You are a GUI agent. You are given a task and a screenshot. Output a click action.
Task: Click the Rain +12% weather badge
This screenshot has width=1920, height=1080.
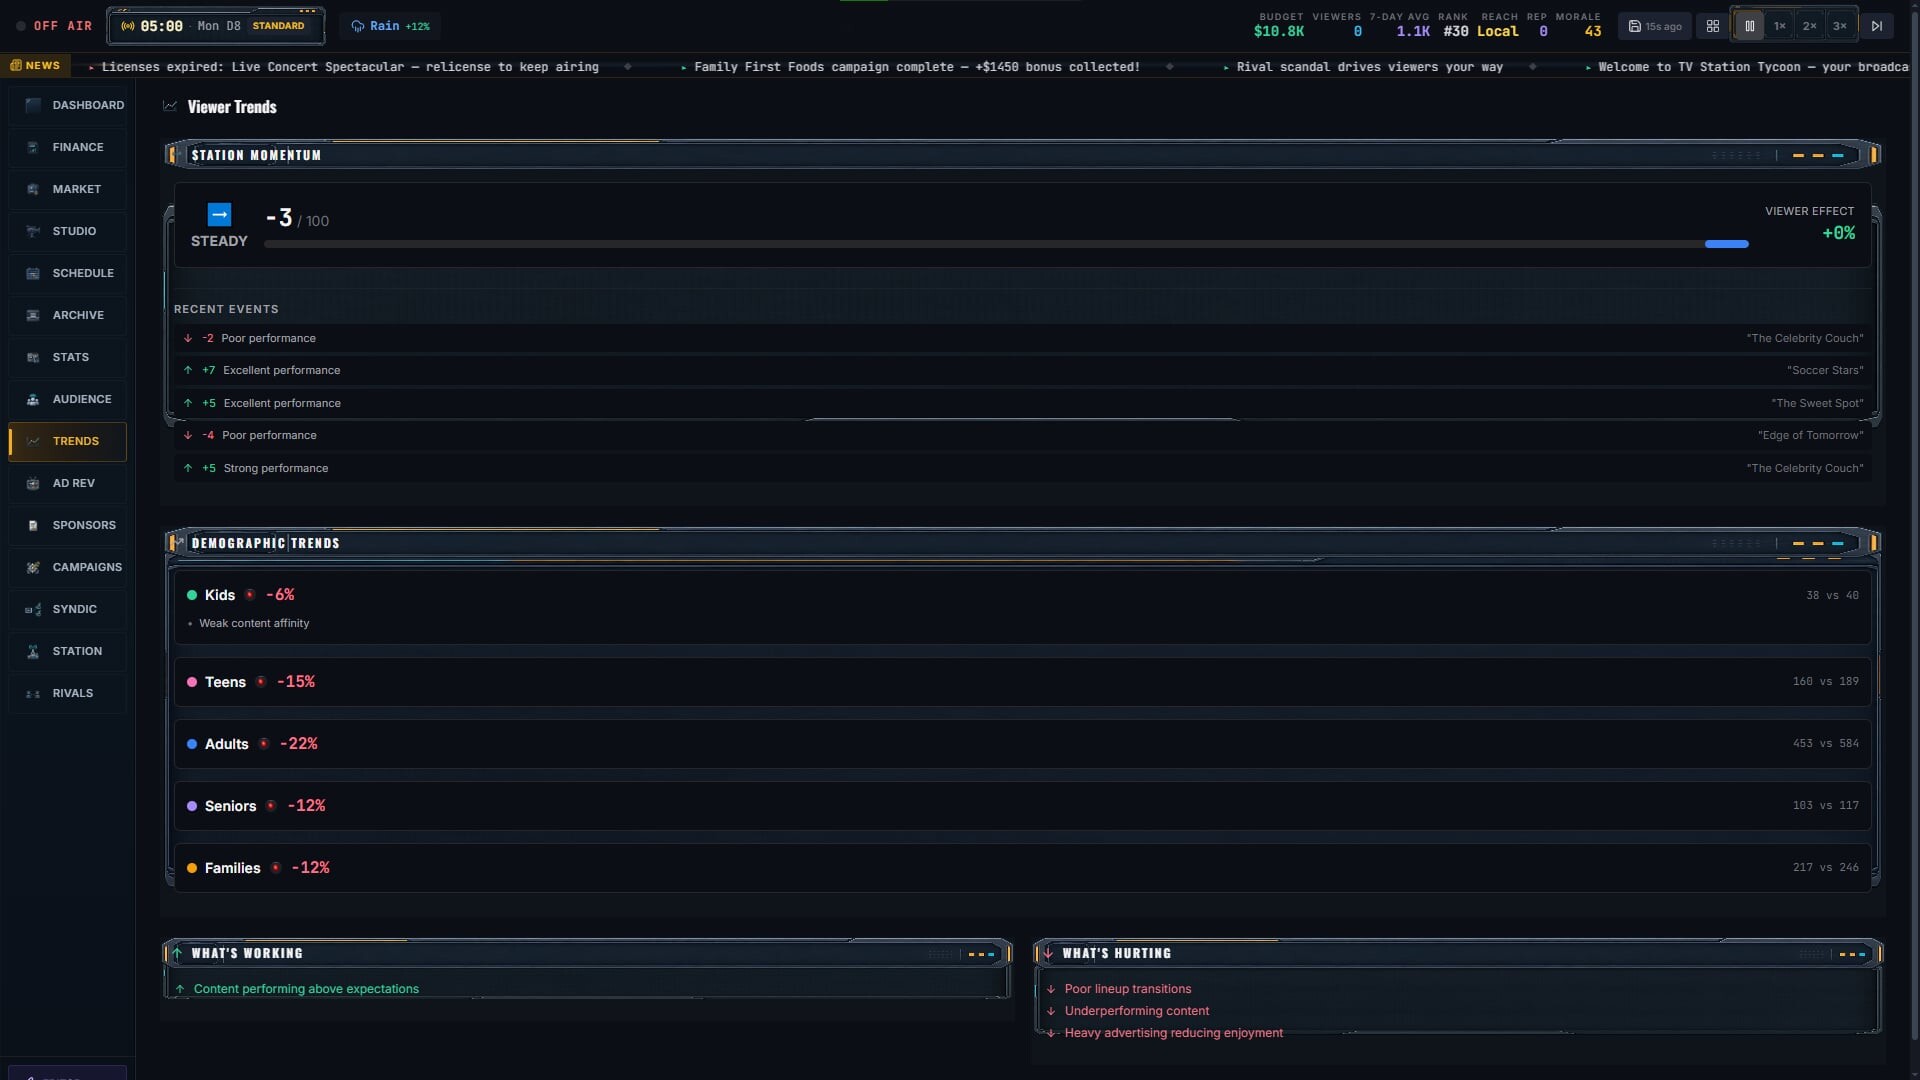click(391, 26)
